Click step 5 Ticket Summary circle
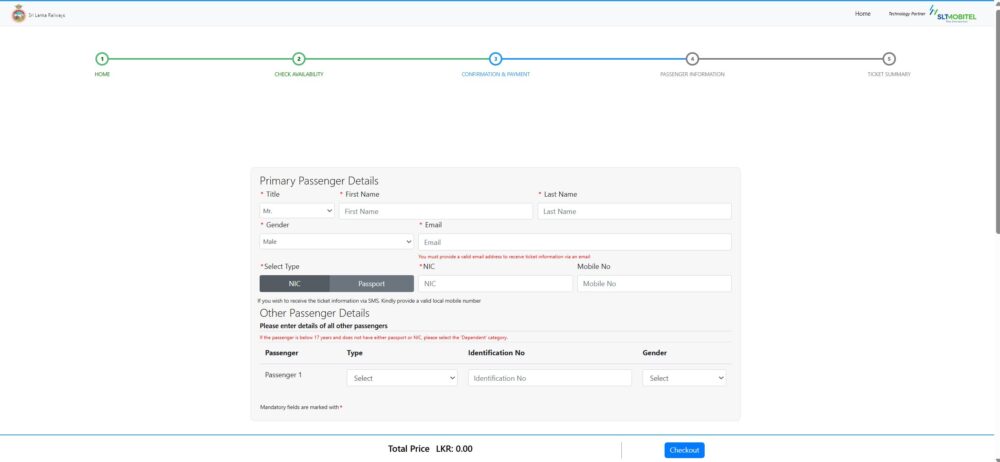 pyautogui.click(x=889, y=59)
